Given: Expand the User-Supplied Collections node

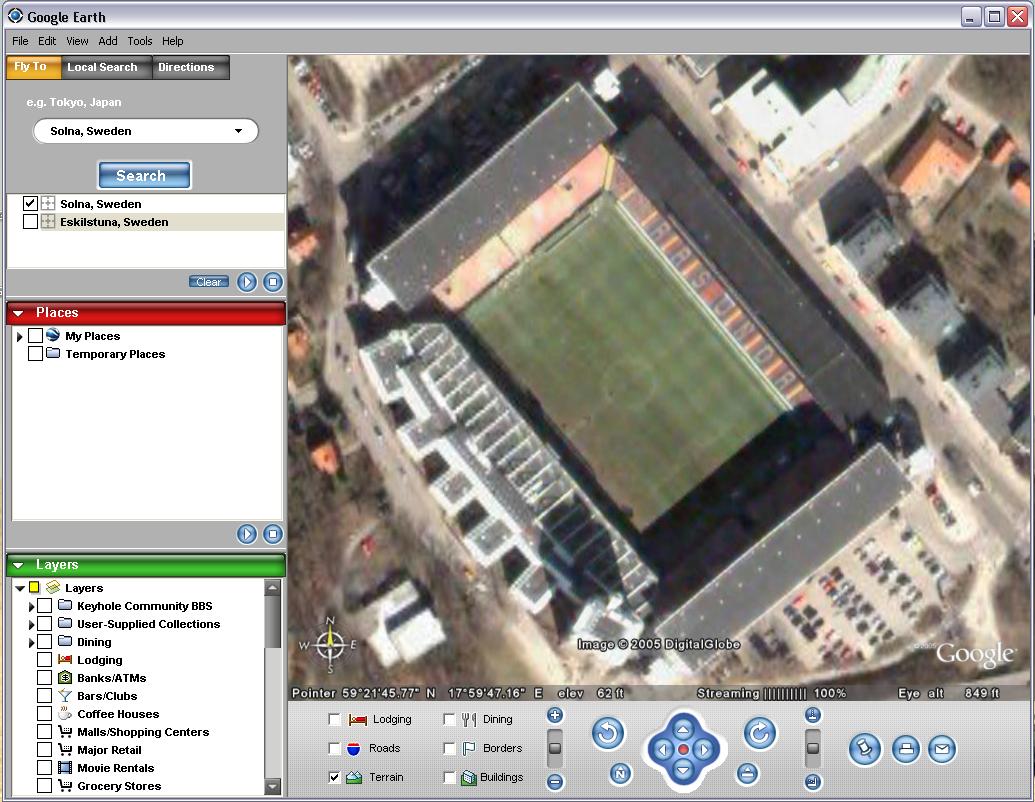Looking at the screenshot, I should click(31, 624).
